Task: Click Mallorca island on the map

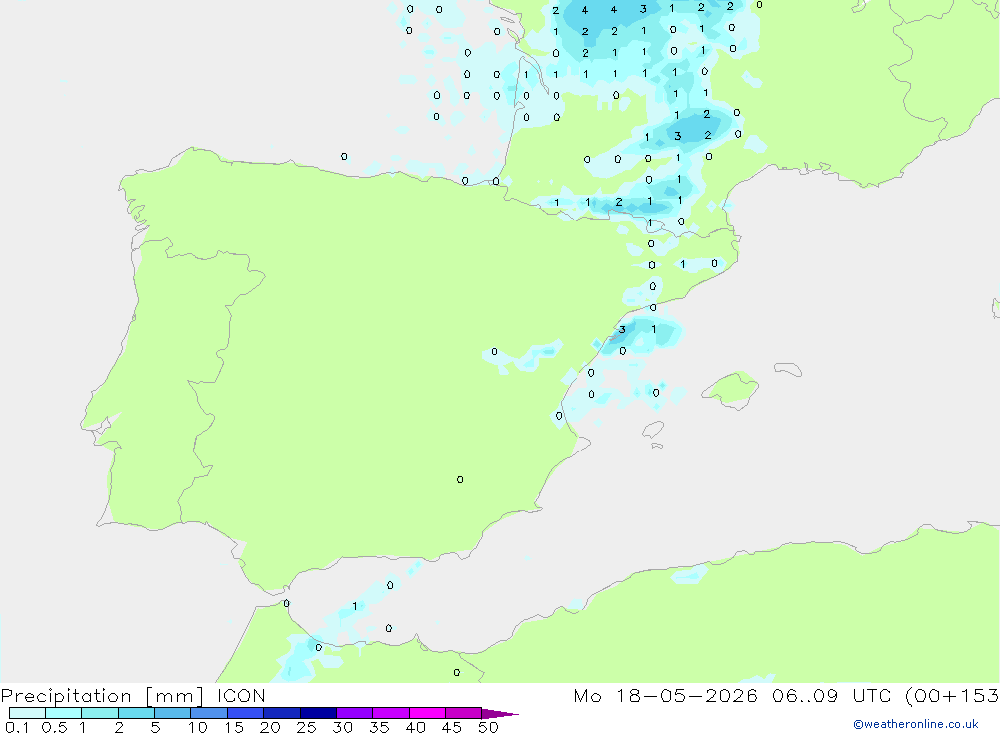Action: 731,389
